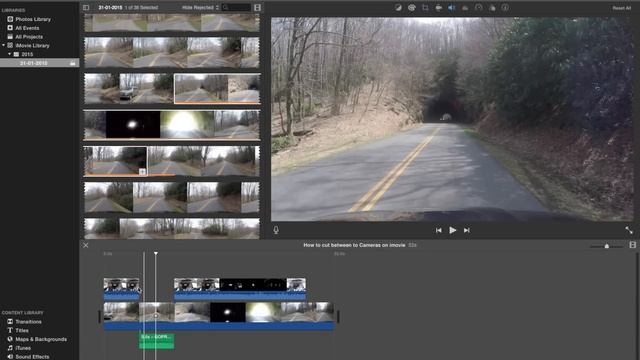Toggle the libraries sidebar visibility

click(x=86, y=7)
